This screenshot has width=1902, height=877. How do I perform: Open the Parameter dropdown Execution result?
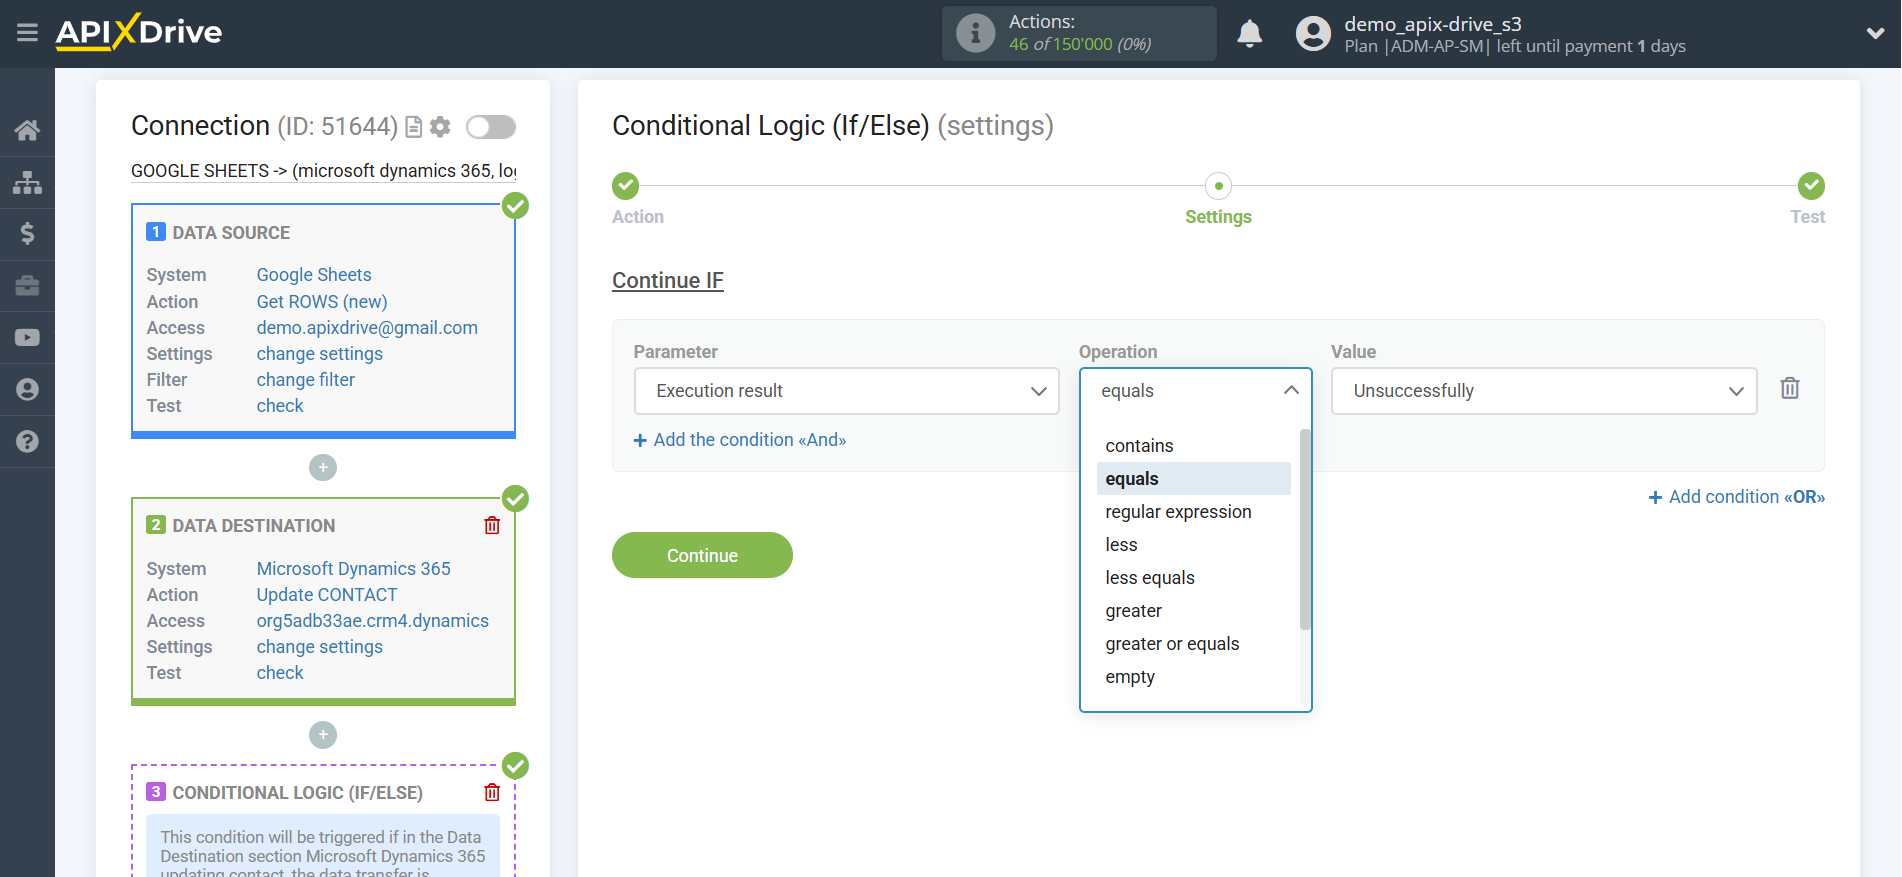pos(846,391)
